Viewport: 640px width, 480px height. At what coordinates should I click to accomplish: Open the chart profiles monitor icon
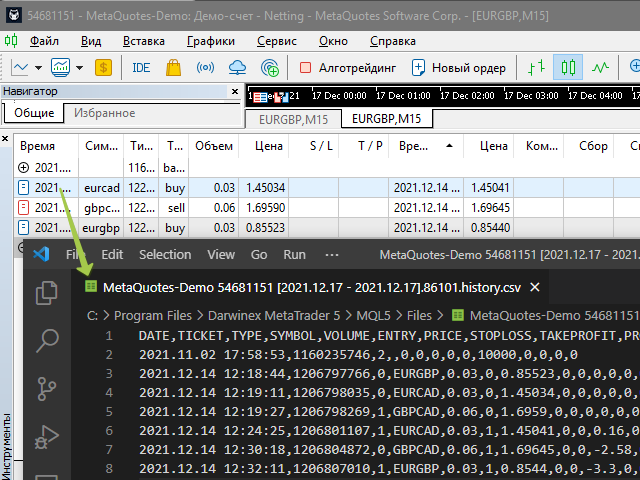(x=60, y=67)
